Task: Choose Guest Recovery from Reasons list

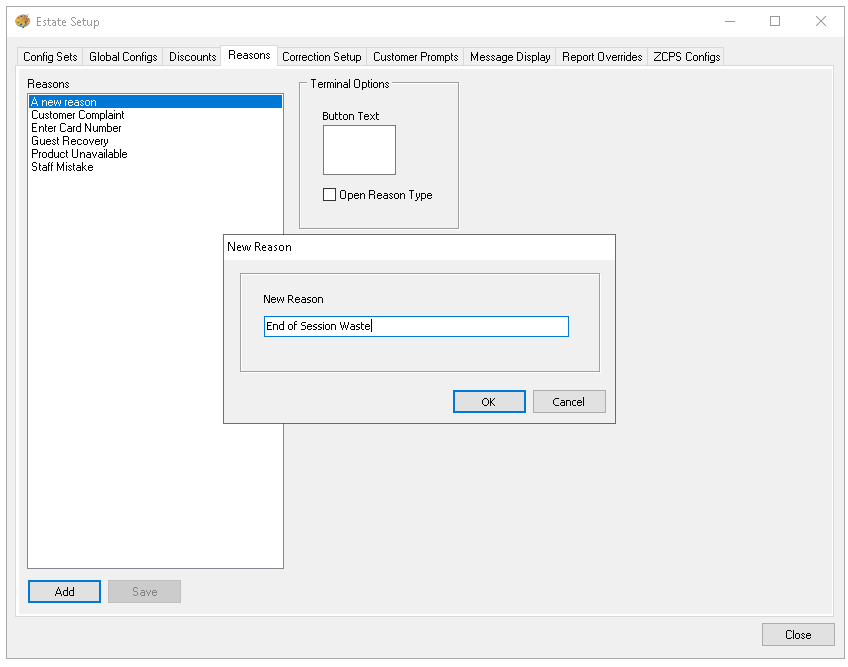Action: [x=70, y=141]
